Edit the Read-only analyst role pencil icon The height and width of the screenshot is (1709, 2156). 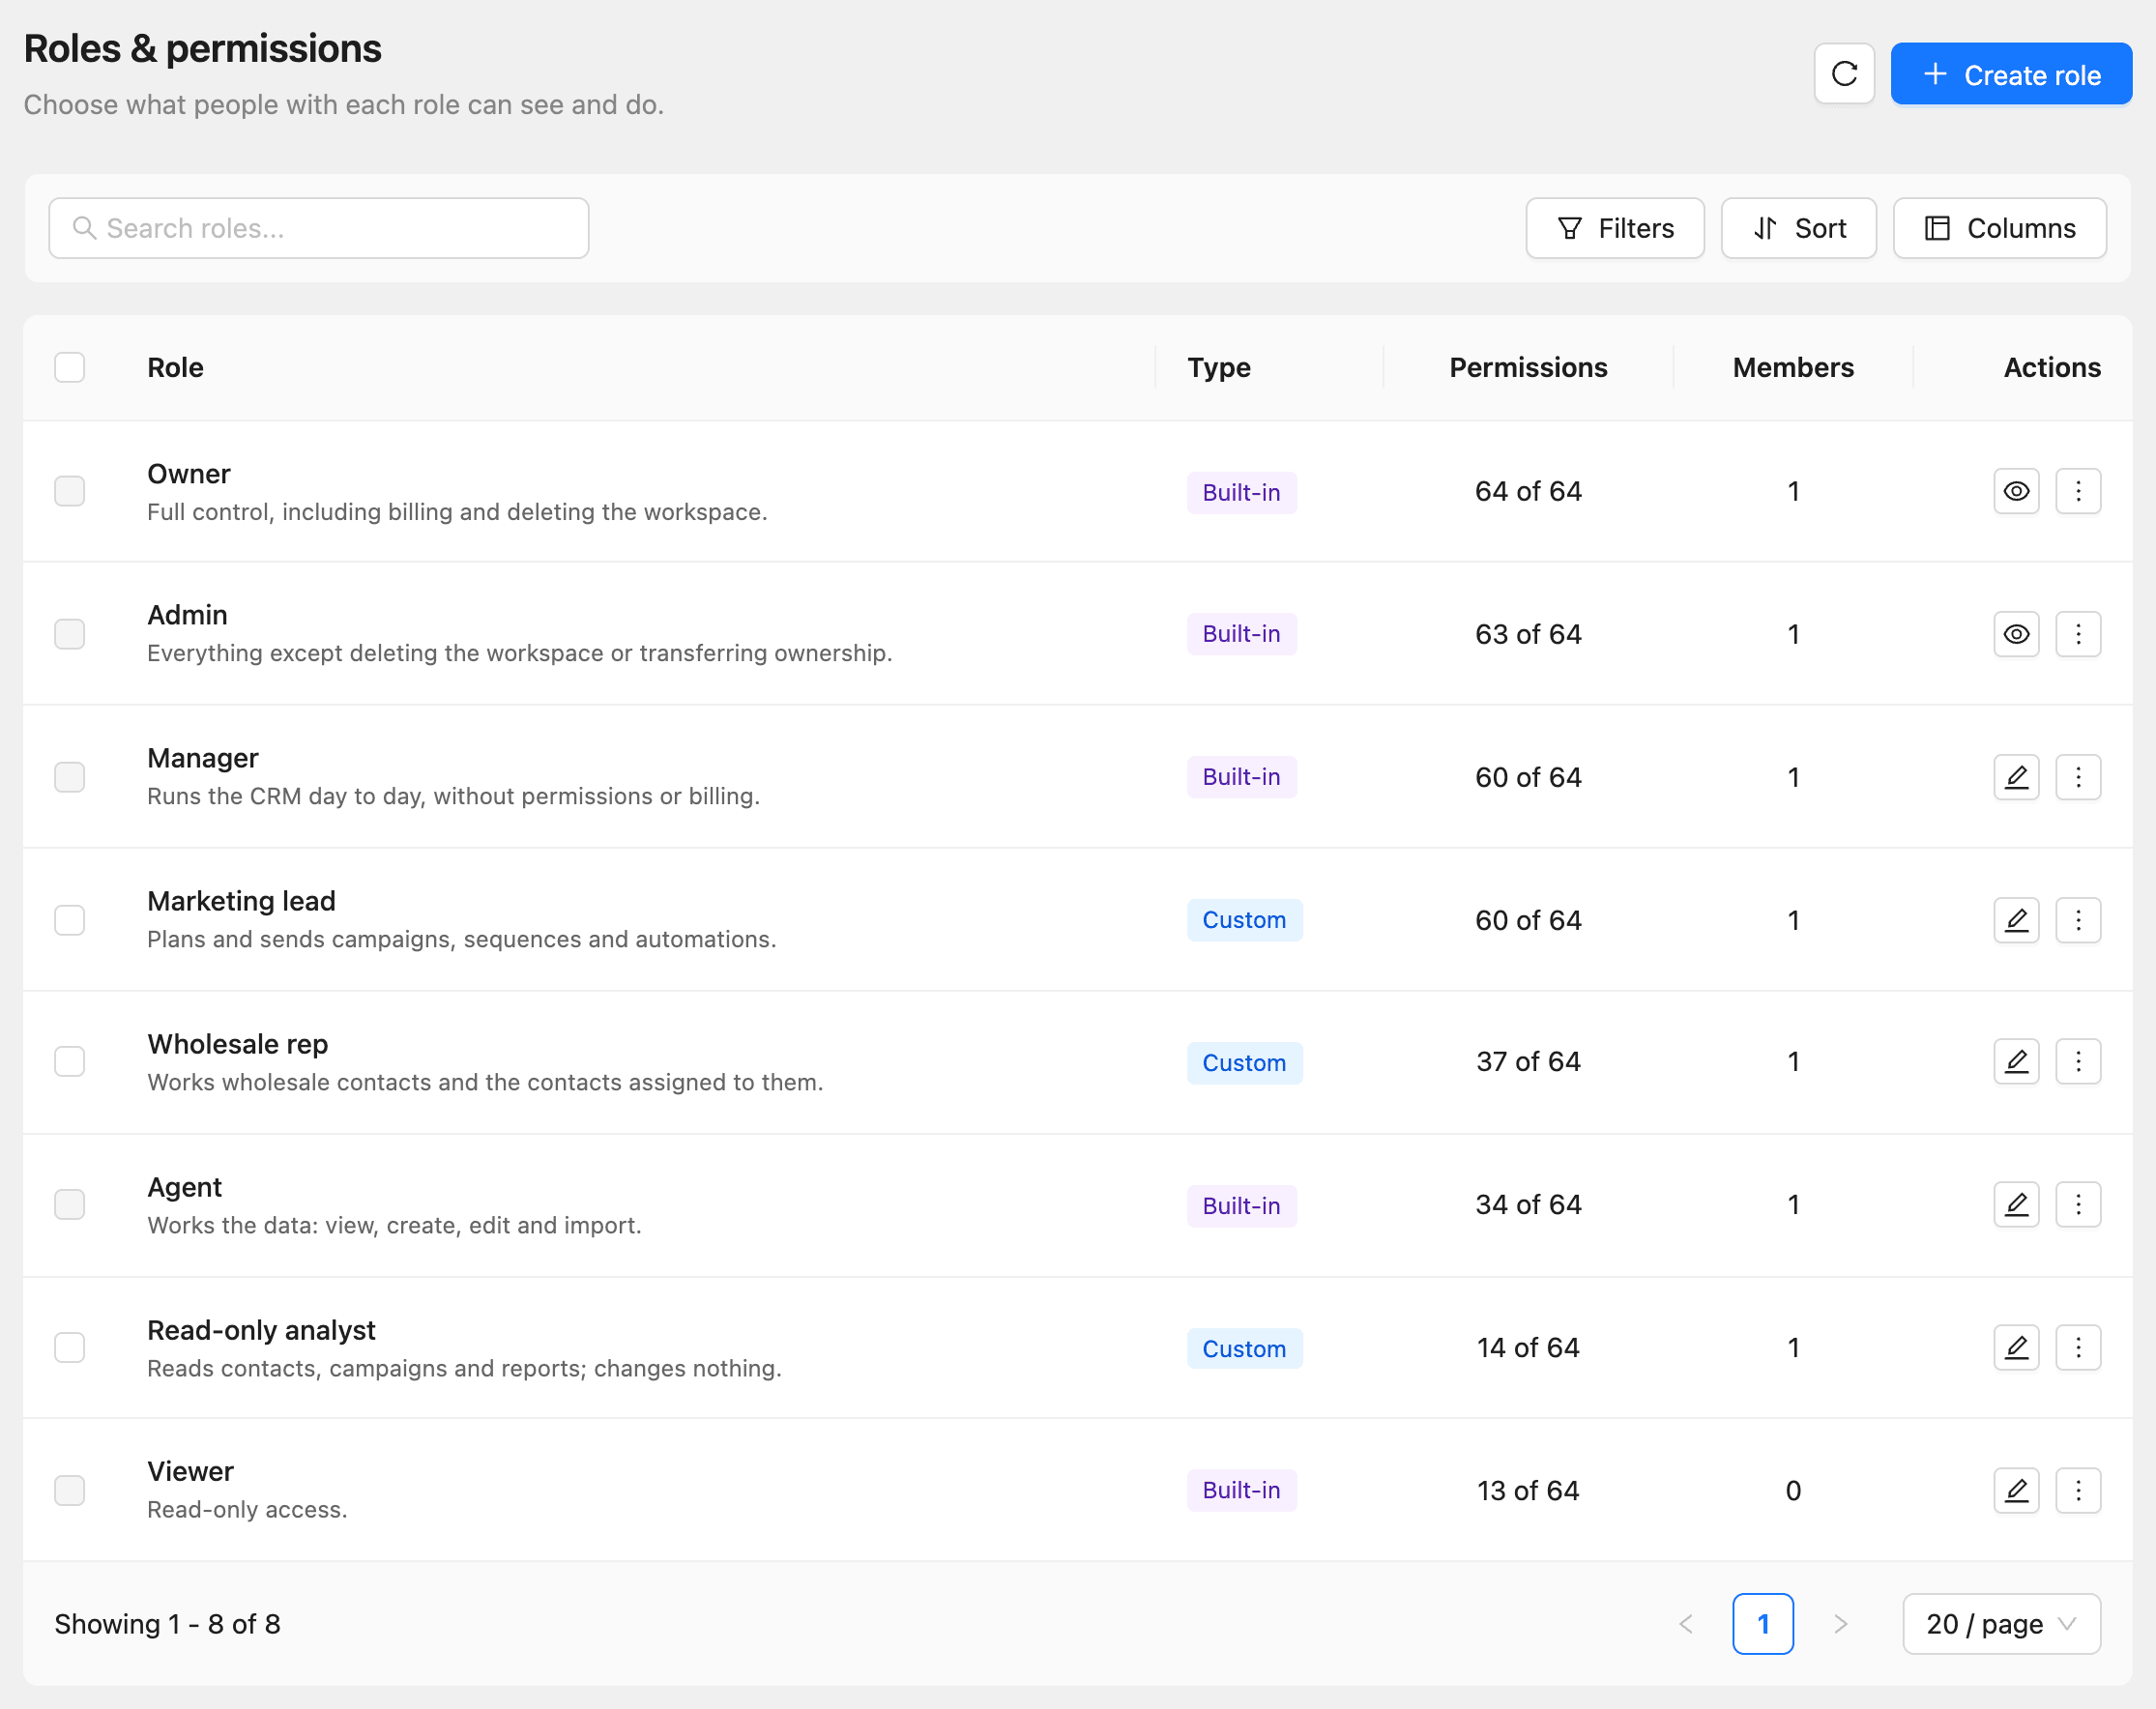click(2016, 1347)
